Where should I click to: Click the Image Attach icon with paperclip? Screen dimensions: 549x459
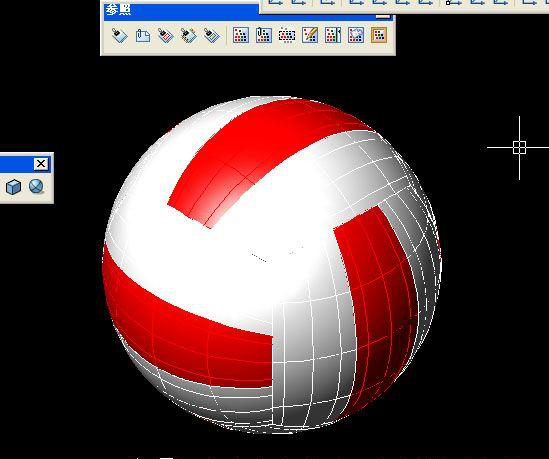coord(264,35)
